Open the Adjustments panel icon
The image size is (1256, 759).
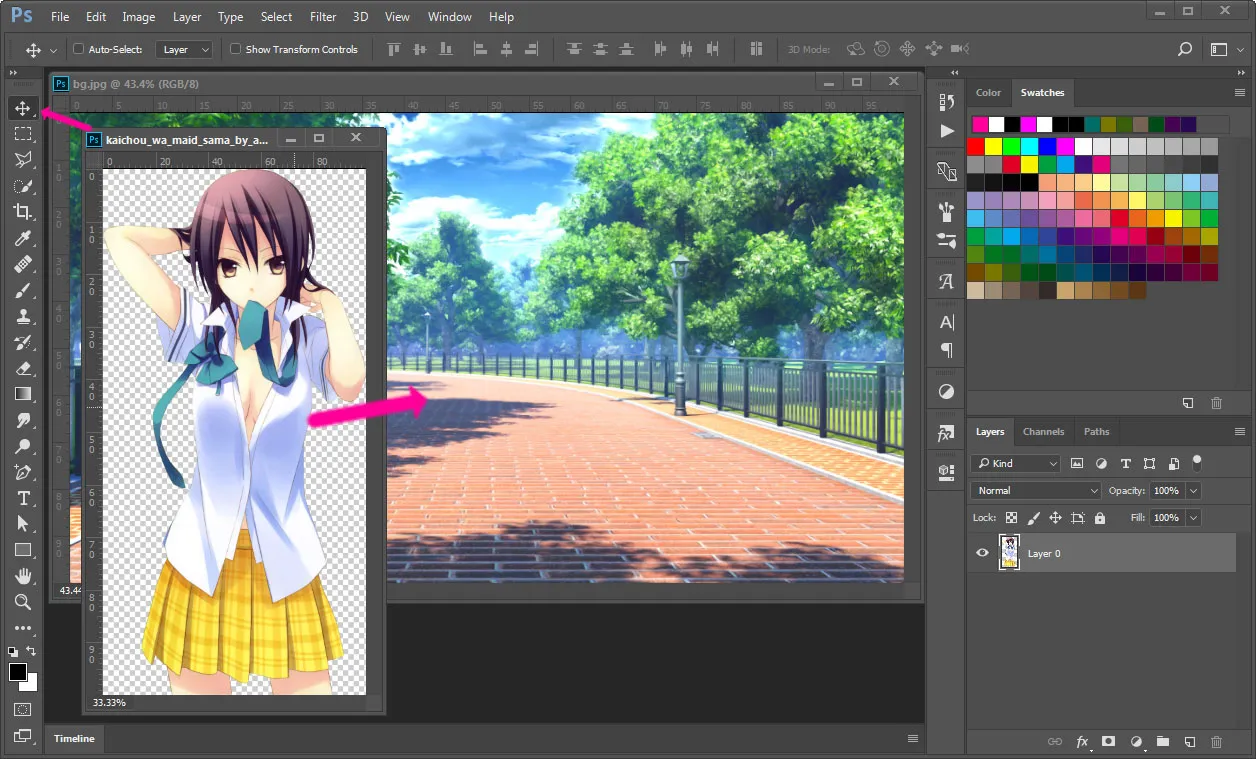946,391
